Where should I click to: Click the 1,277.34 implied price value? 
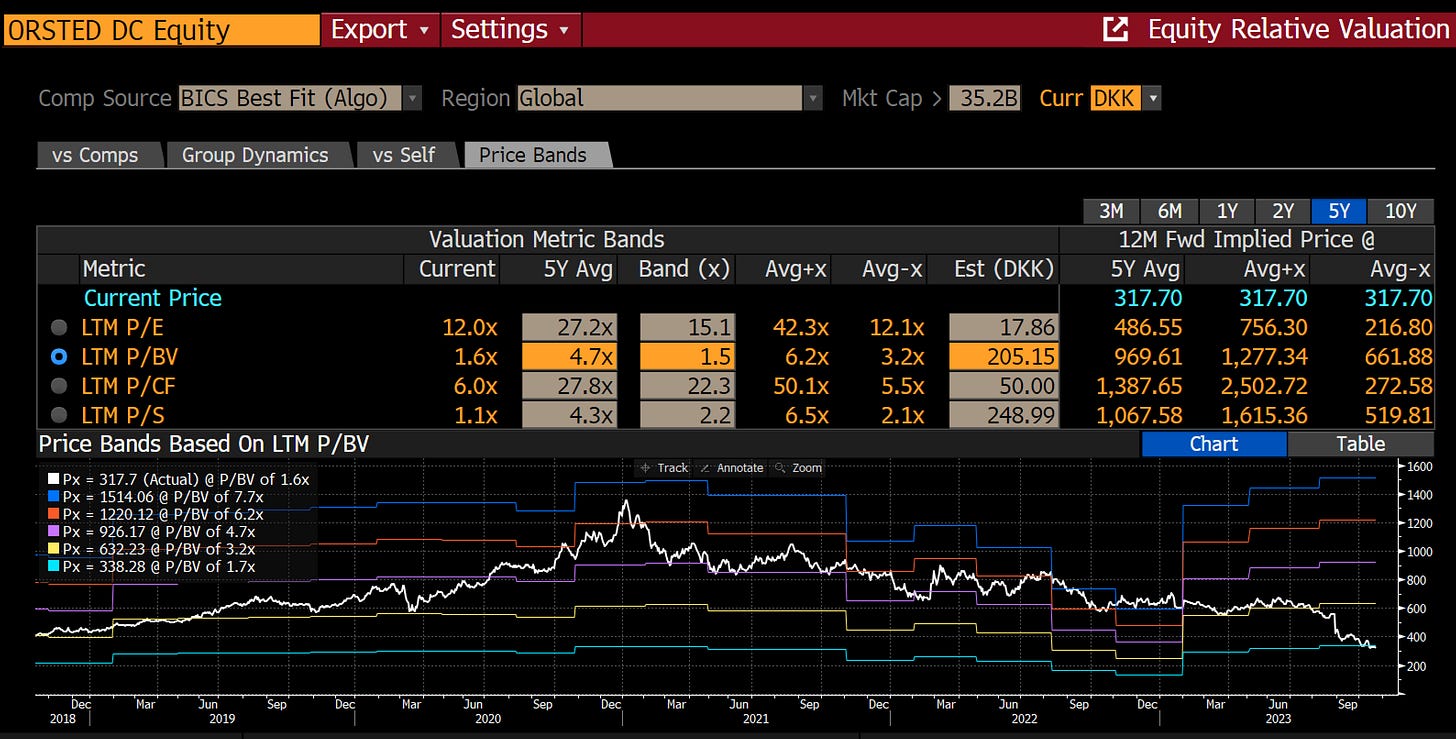(x=1260, y=356)
